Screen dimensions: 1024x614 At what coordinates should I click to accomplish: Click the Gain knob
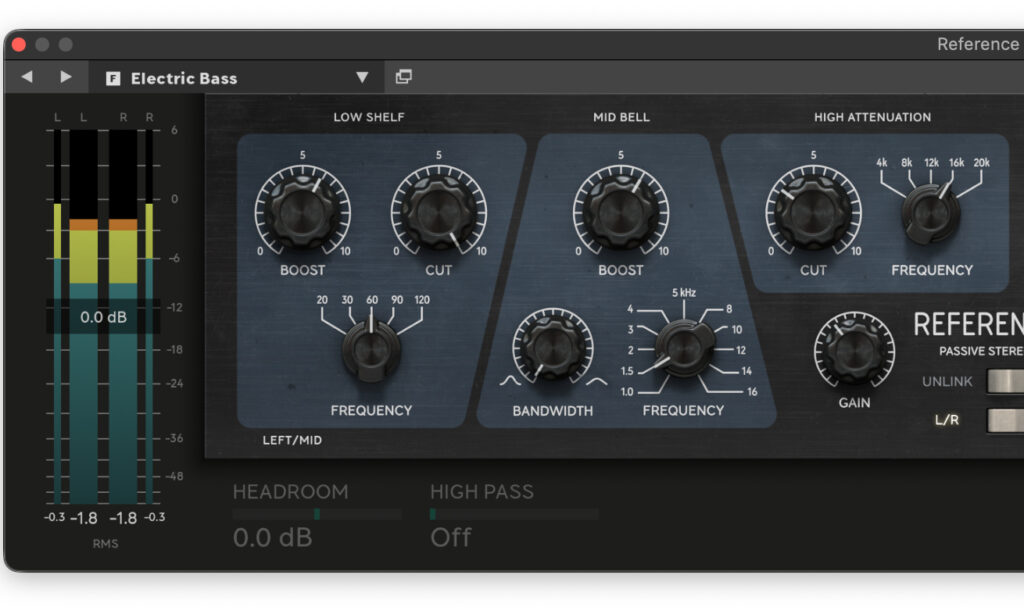(854, 351)
